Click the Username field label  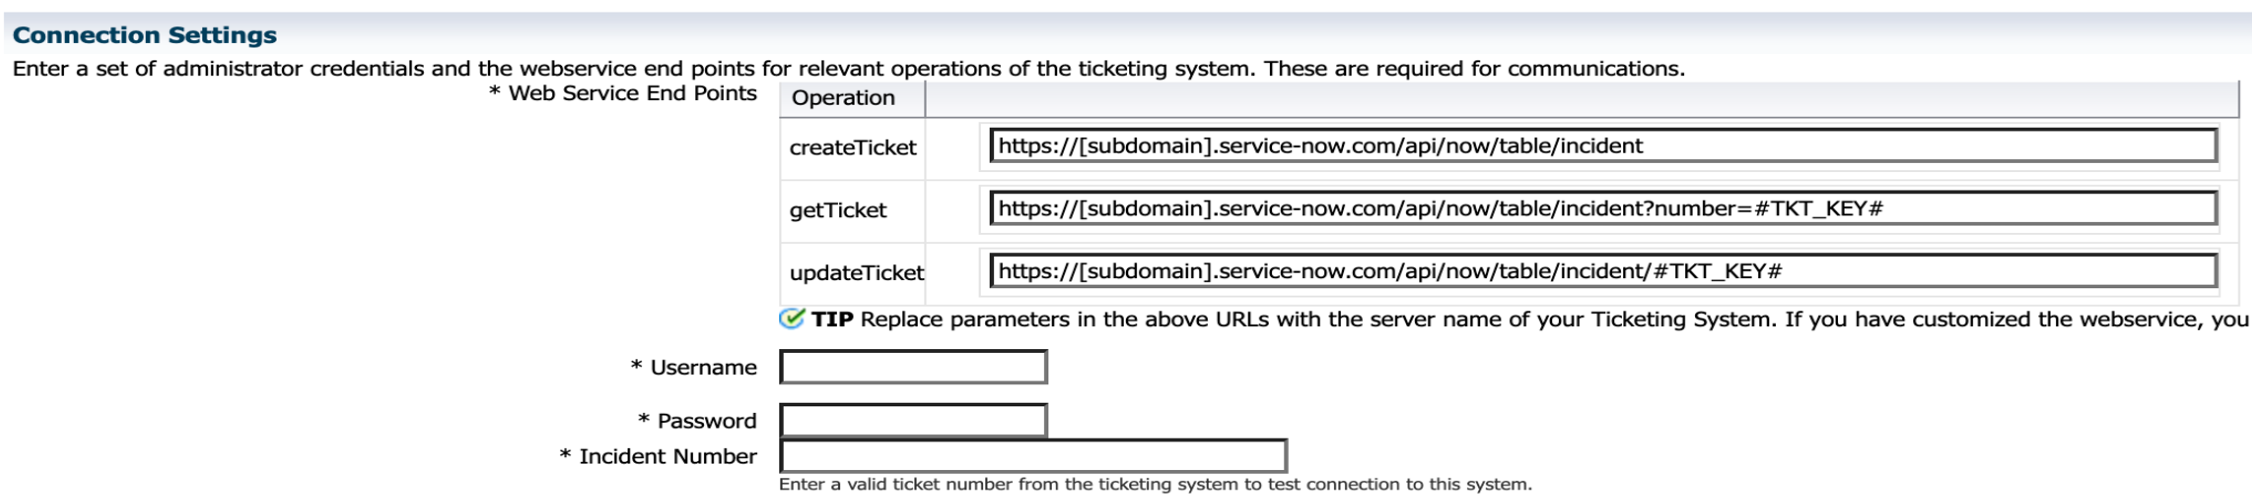coord(703,367)
